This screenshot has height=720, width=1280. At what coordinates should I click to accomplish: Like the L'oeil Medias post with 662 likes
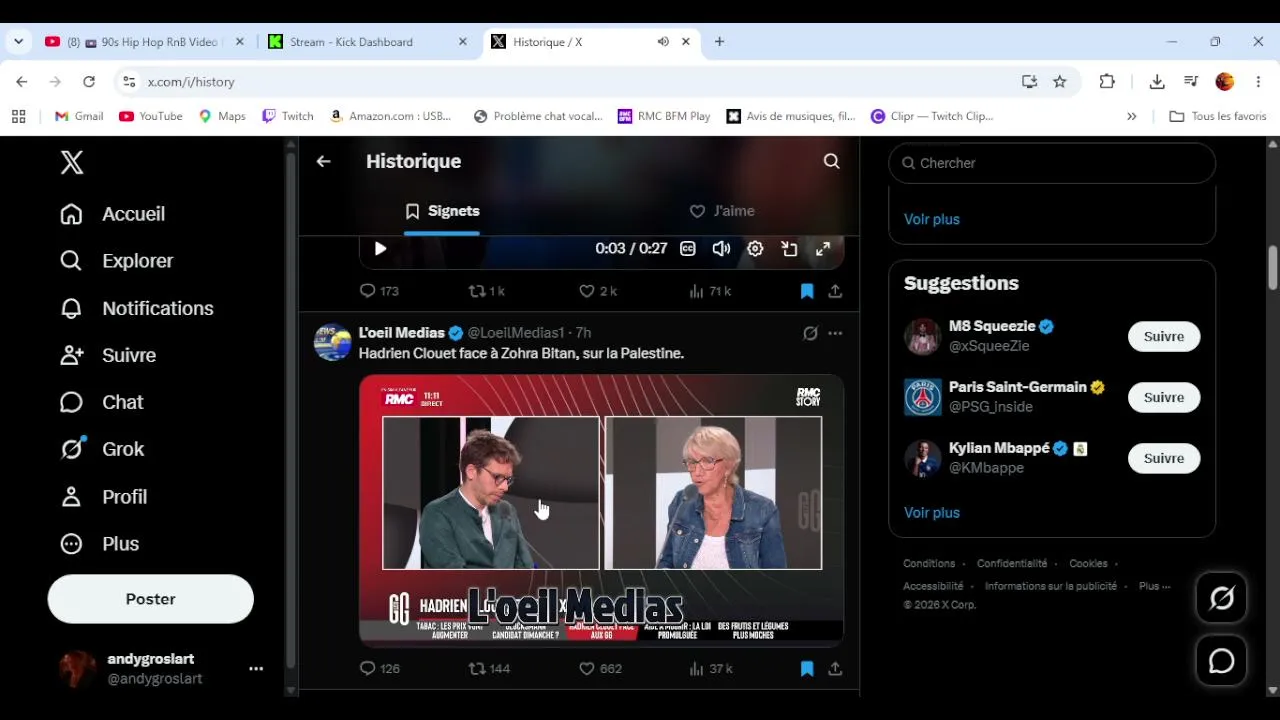coord(600,669)
